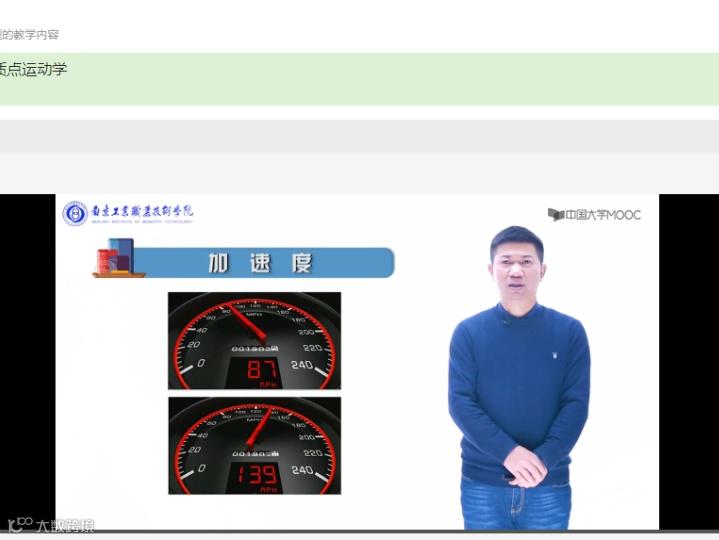This screenshot has width=719, height=540.
Task: Click the books icon beside the 加速度 banner
Action: pos(118,258)
